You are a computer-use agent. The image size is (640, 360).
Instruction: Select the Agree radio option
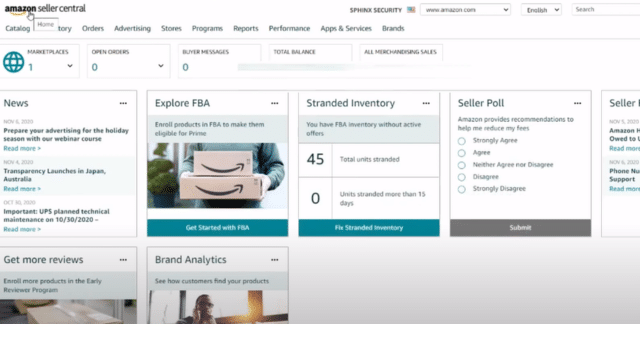462,153
